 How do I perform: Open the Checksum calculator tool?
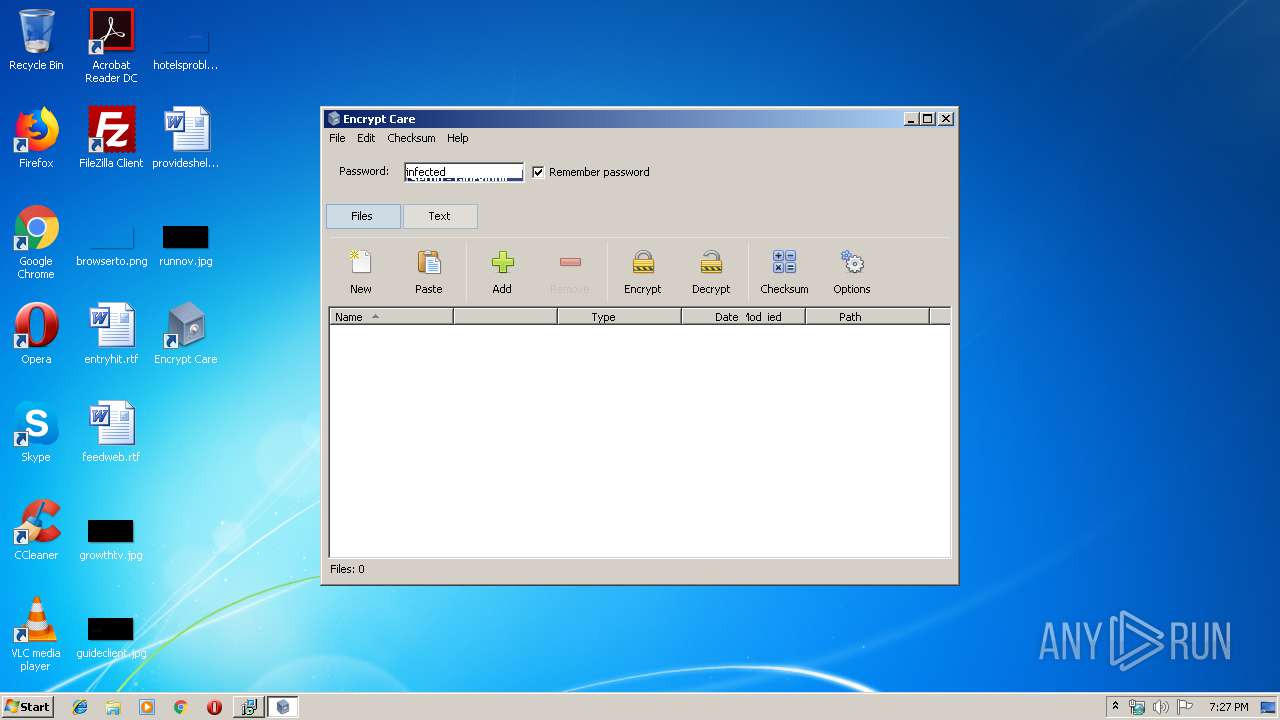coord(784,272)
